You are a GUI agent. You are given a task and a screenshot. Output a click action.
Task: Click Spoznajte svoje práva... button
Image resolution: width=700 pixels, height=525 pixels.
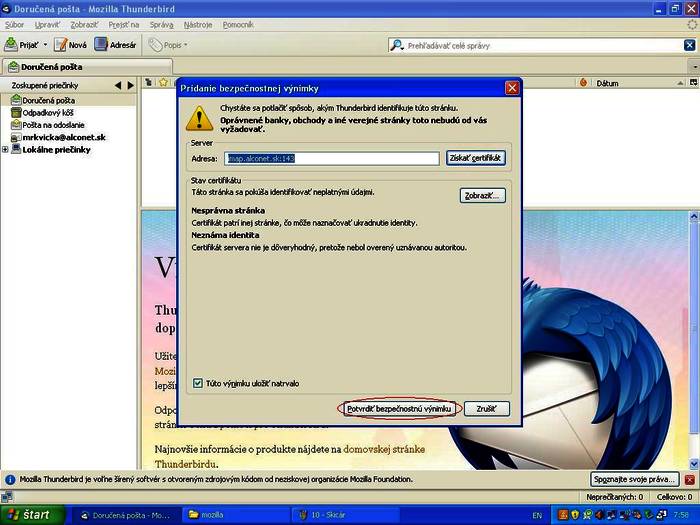pos(634,479)
